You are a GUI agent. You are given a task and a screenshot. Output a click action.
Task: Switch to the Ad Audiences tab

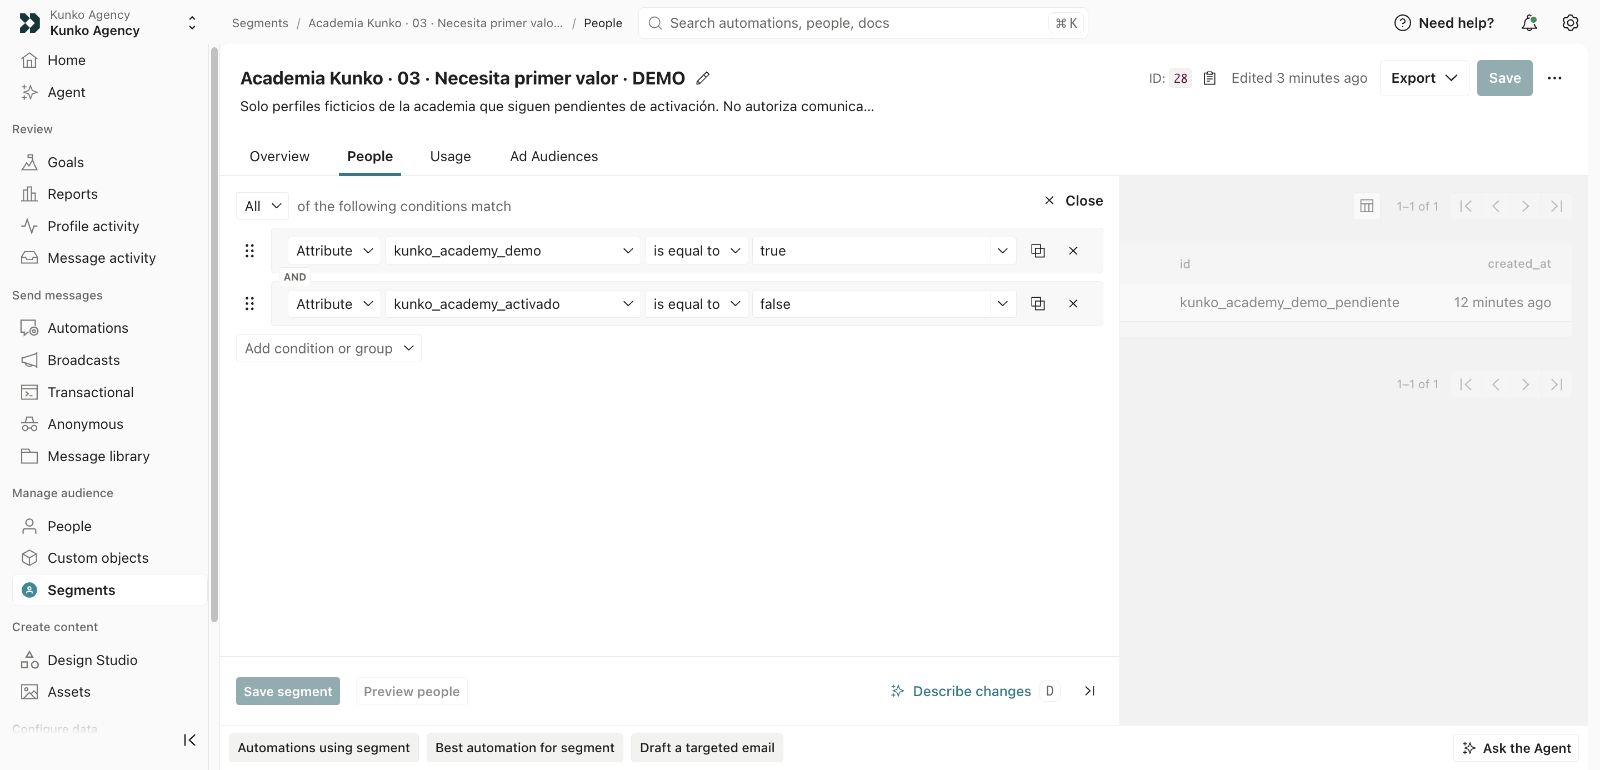[554, 156]
